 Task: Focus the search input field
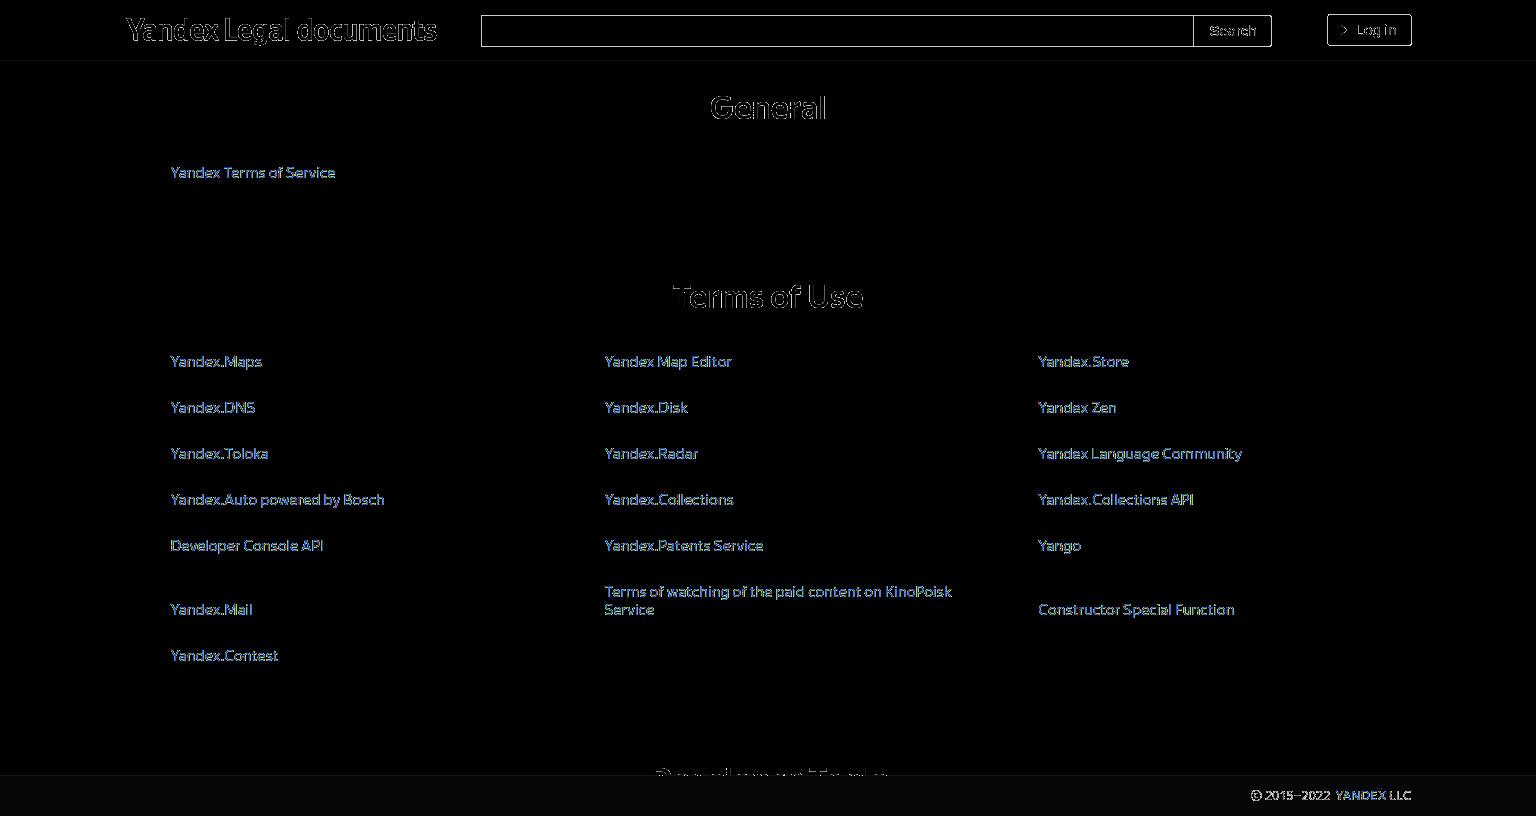pos(837,31)
